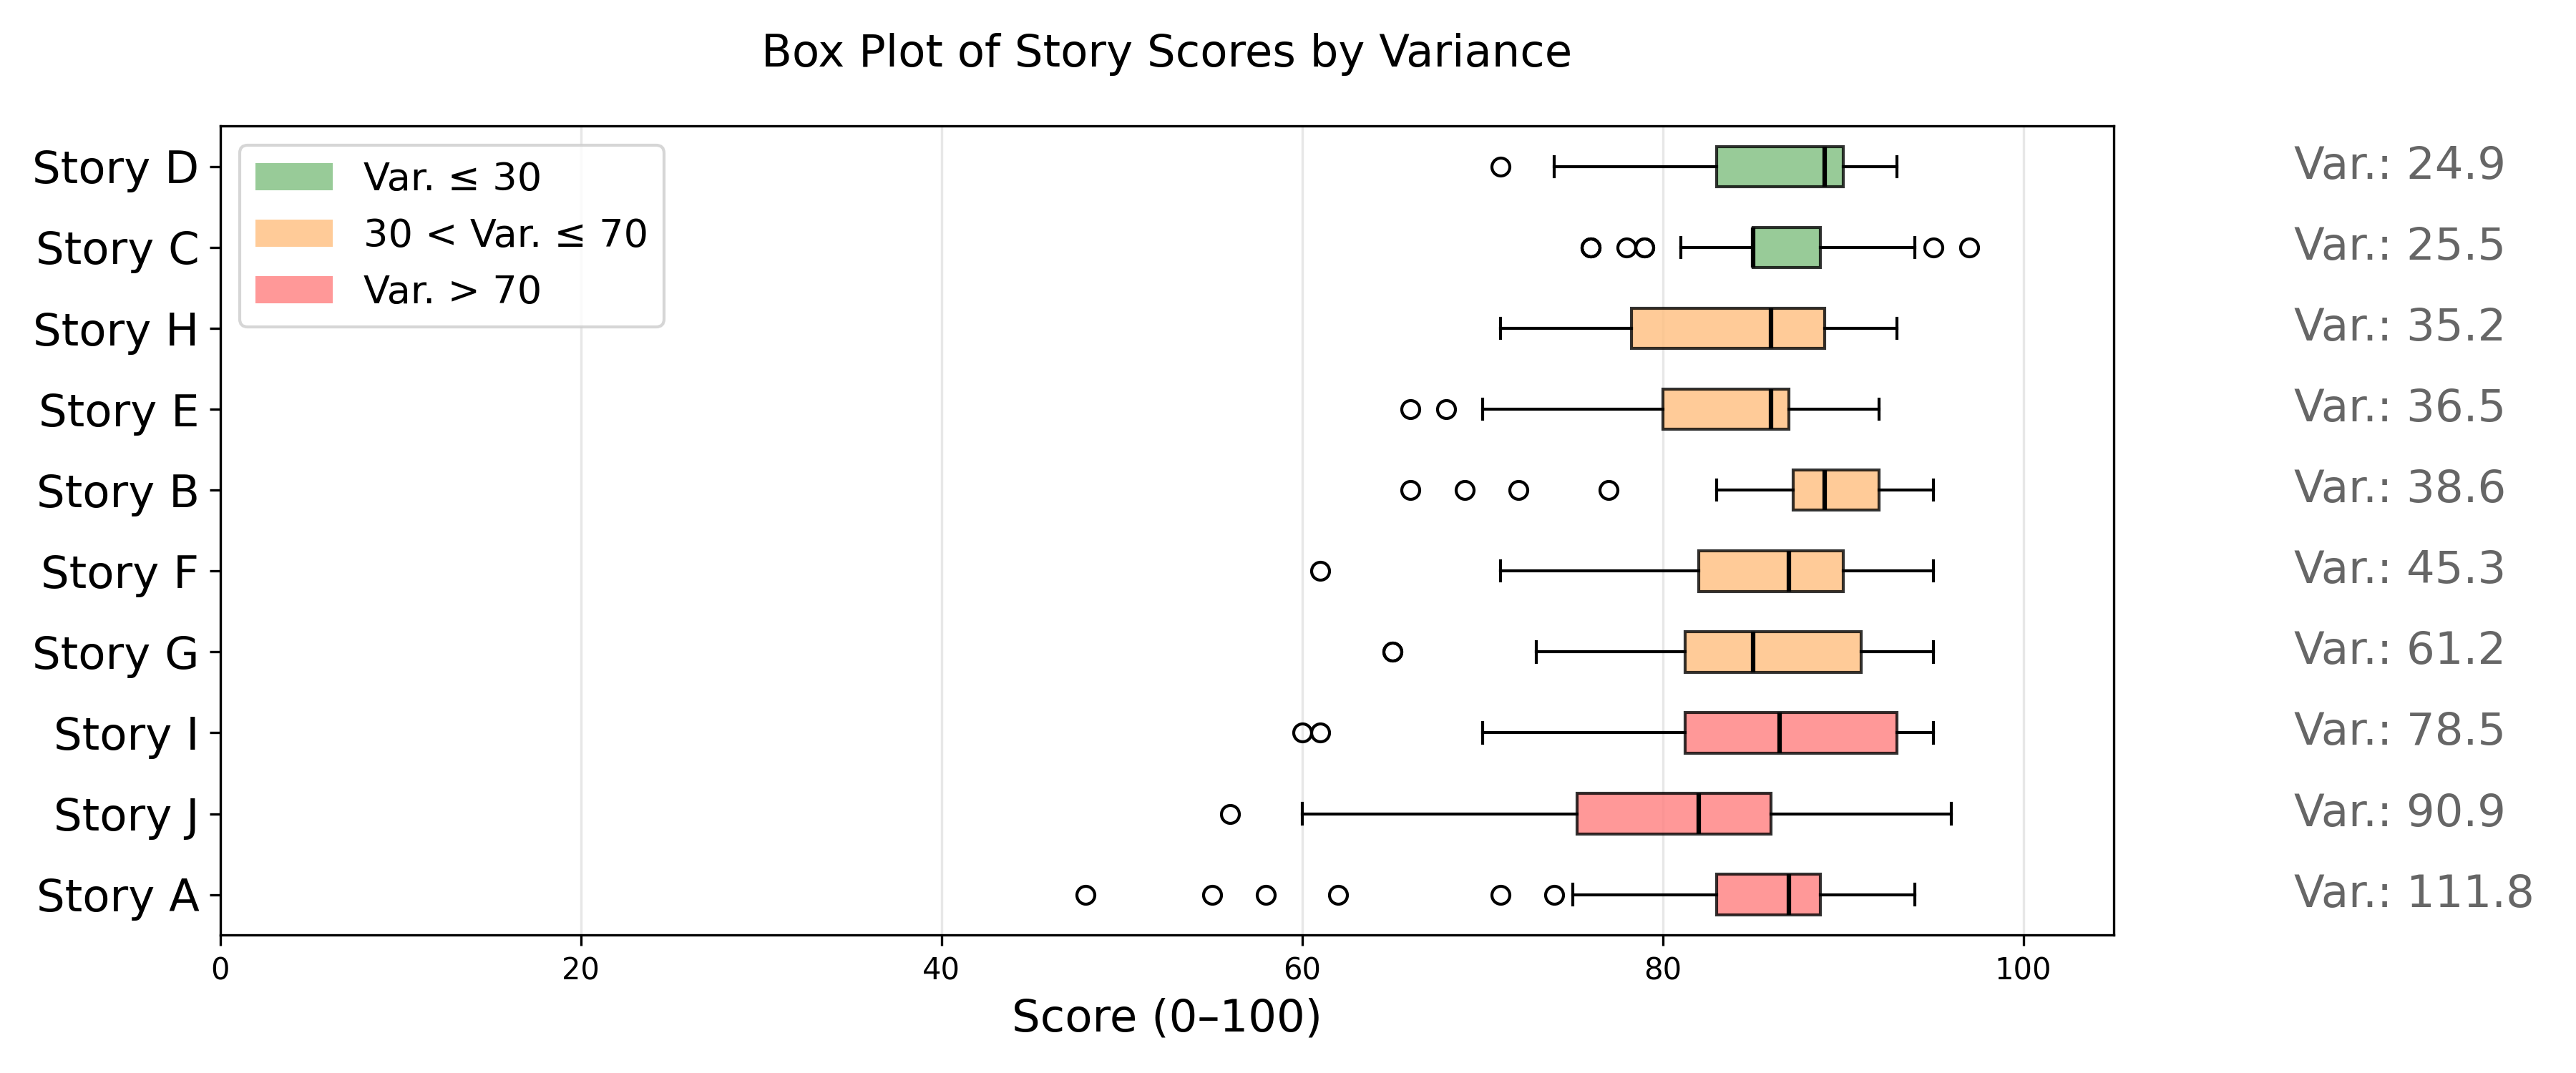Click the red box for Story J

click(1672, 814)
